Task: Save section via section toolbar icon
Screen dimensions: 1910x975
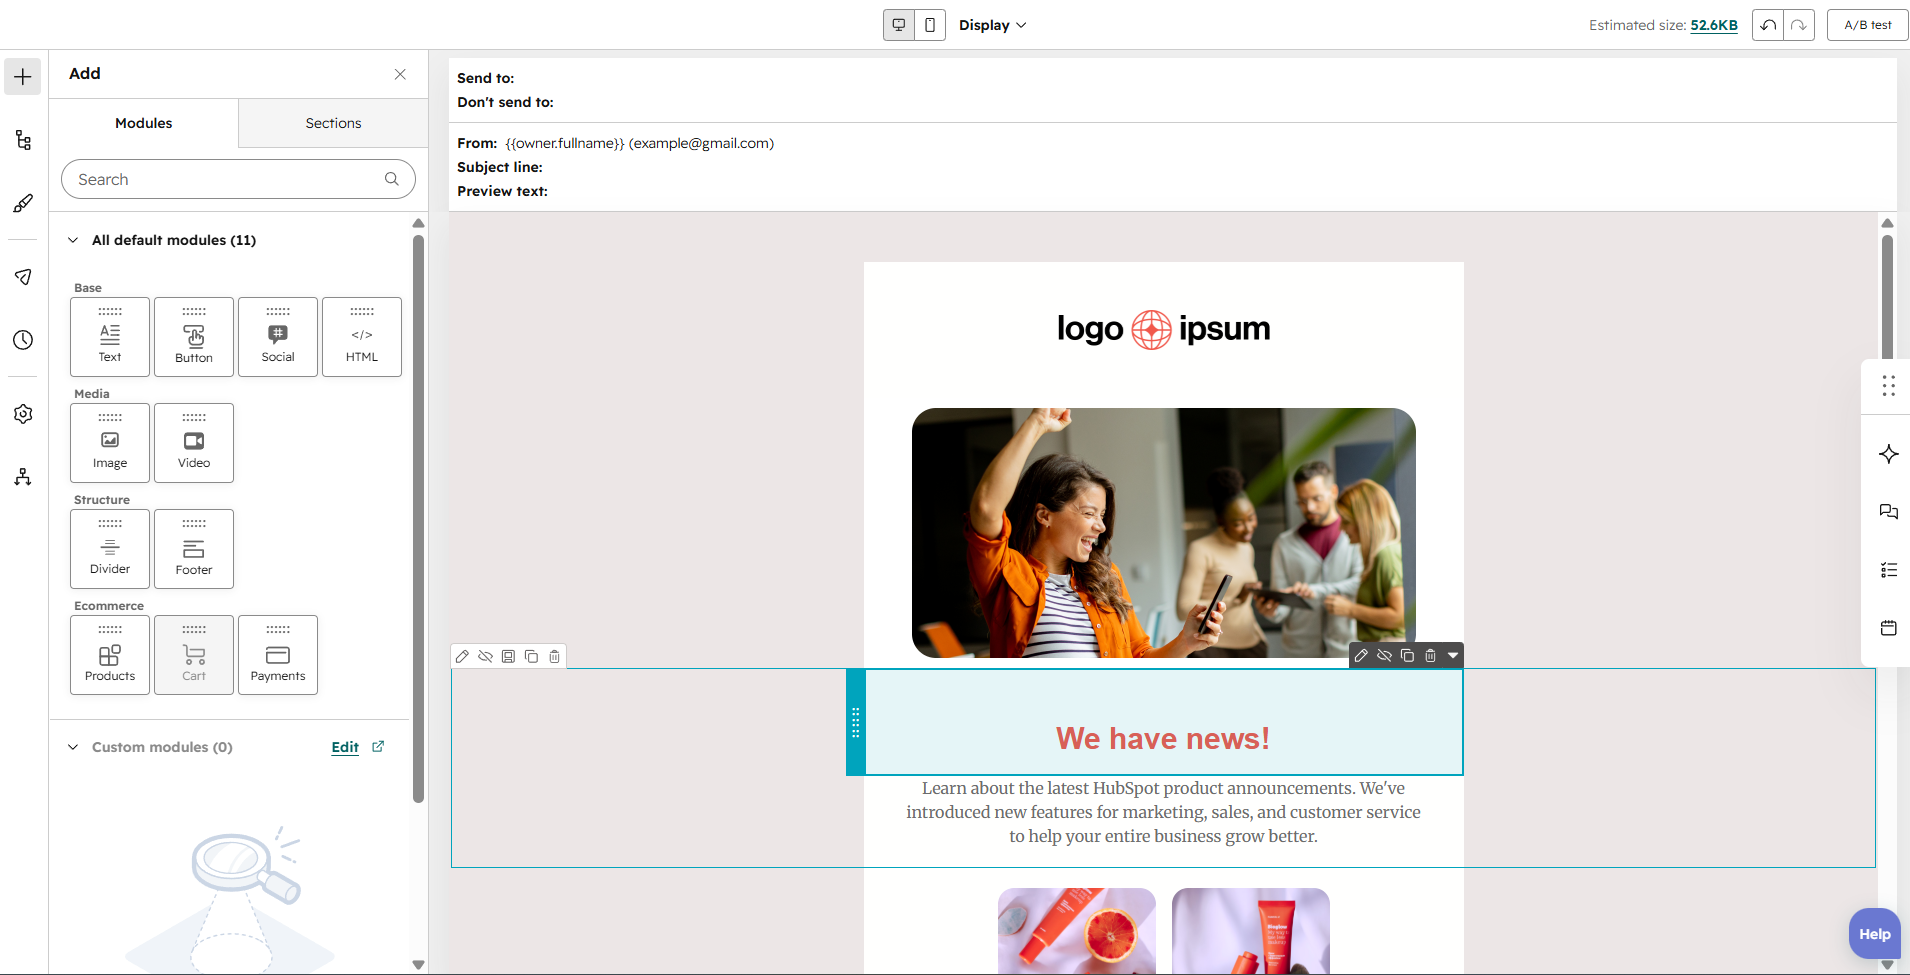Action: 508,656
